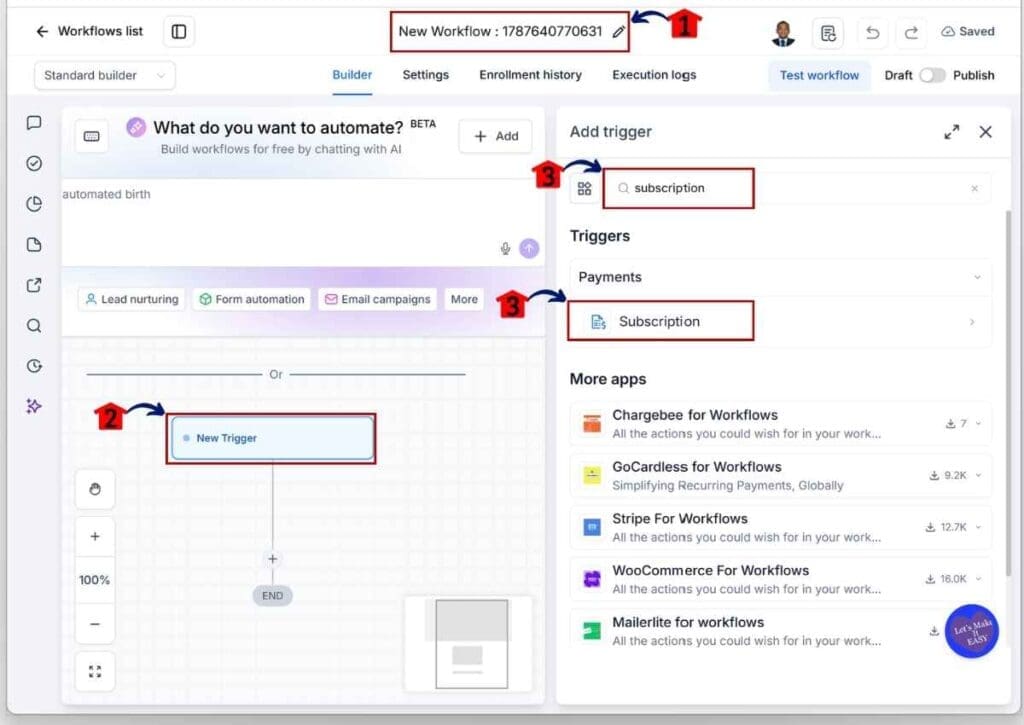
Task: Open the checkmark circle icon in sidebar
Action: (x=34, y=163)
